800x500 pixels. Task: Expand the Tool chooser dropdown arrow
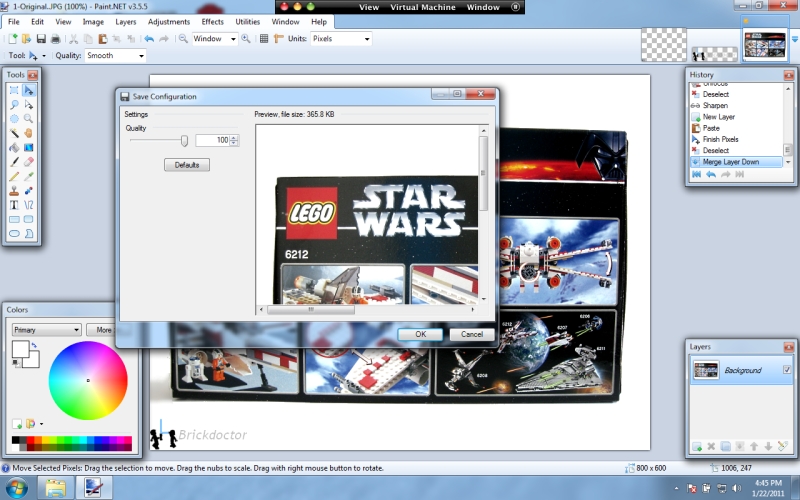[x=44, y=56]
